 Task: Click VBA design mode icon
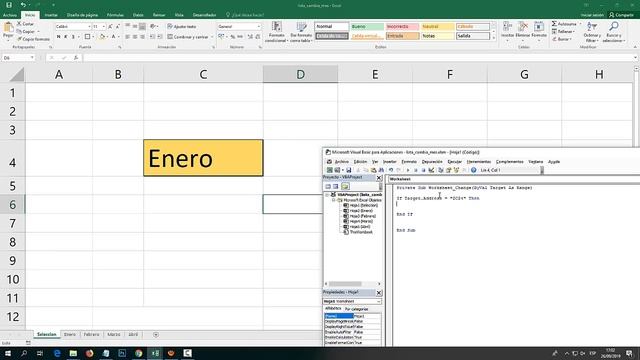tap(431, 170)
